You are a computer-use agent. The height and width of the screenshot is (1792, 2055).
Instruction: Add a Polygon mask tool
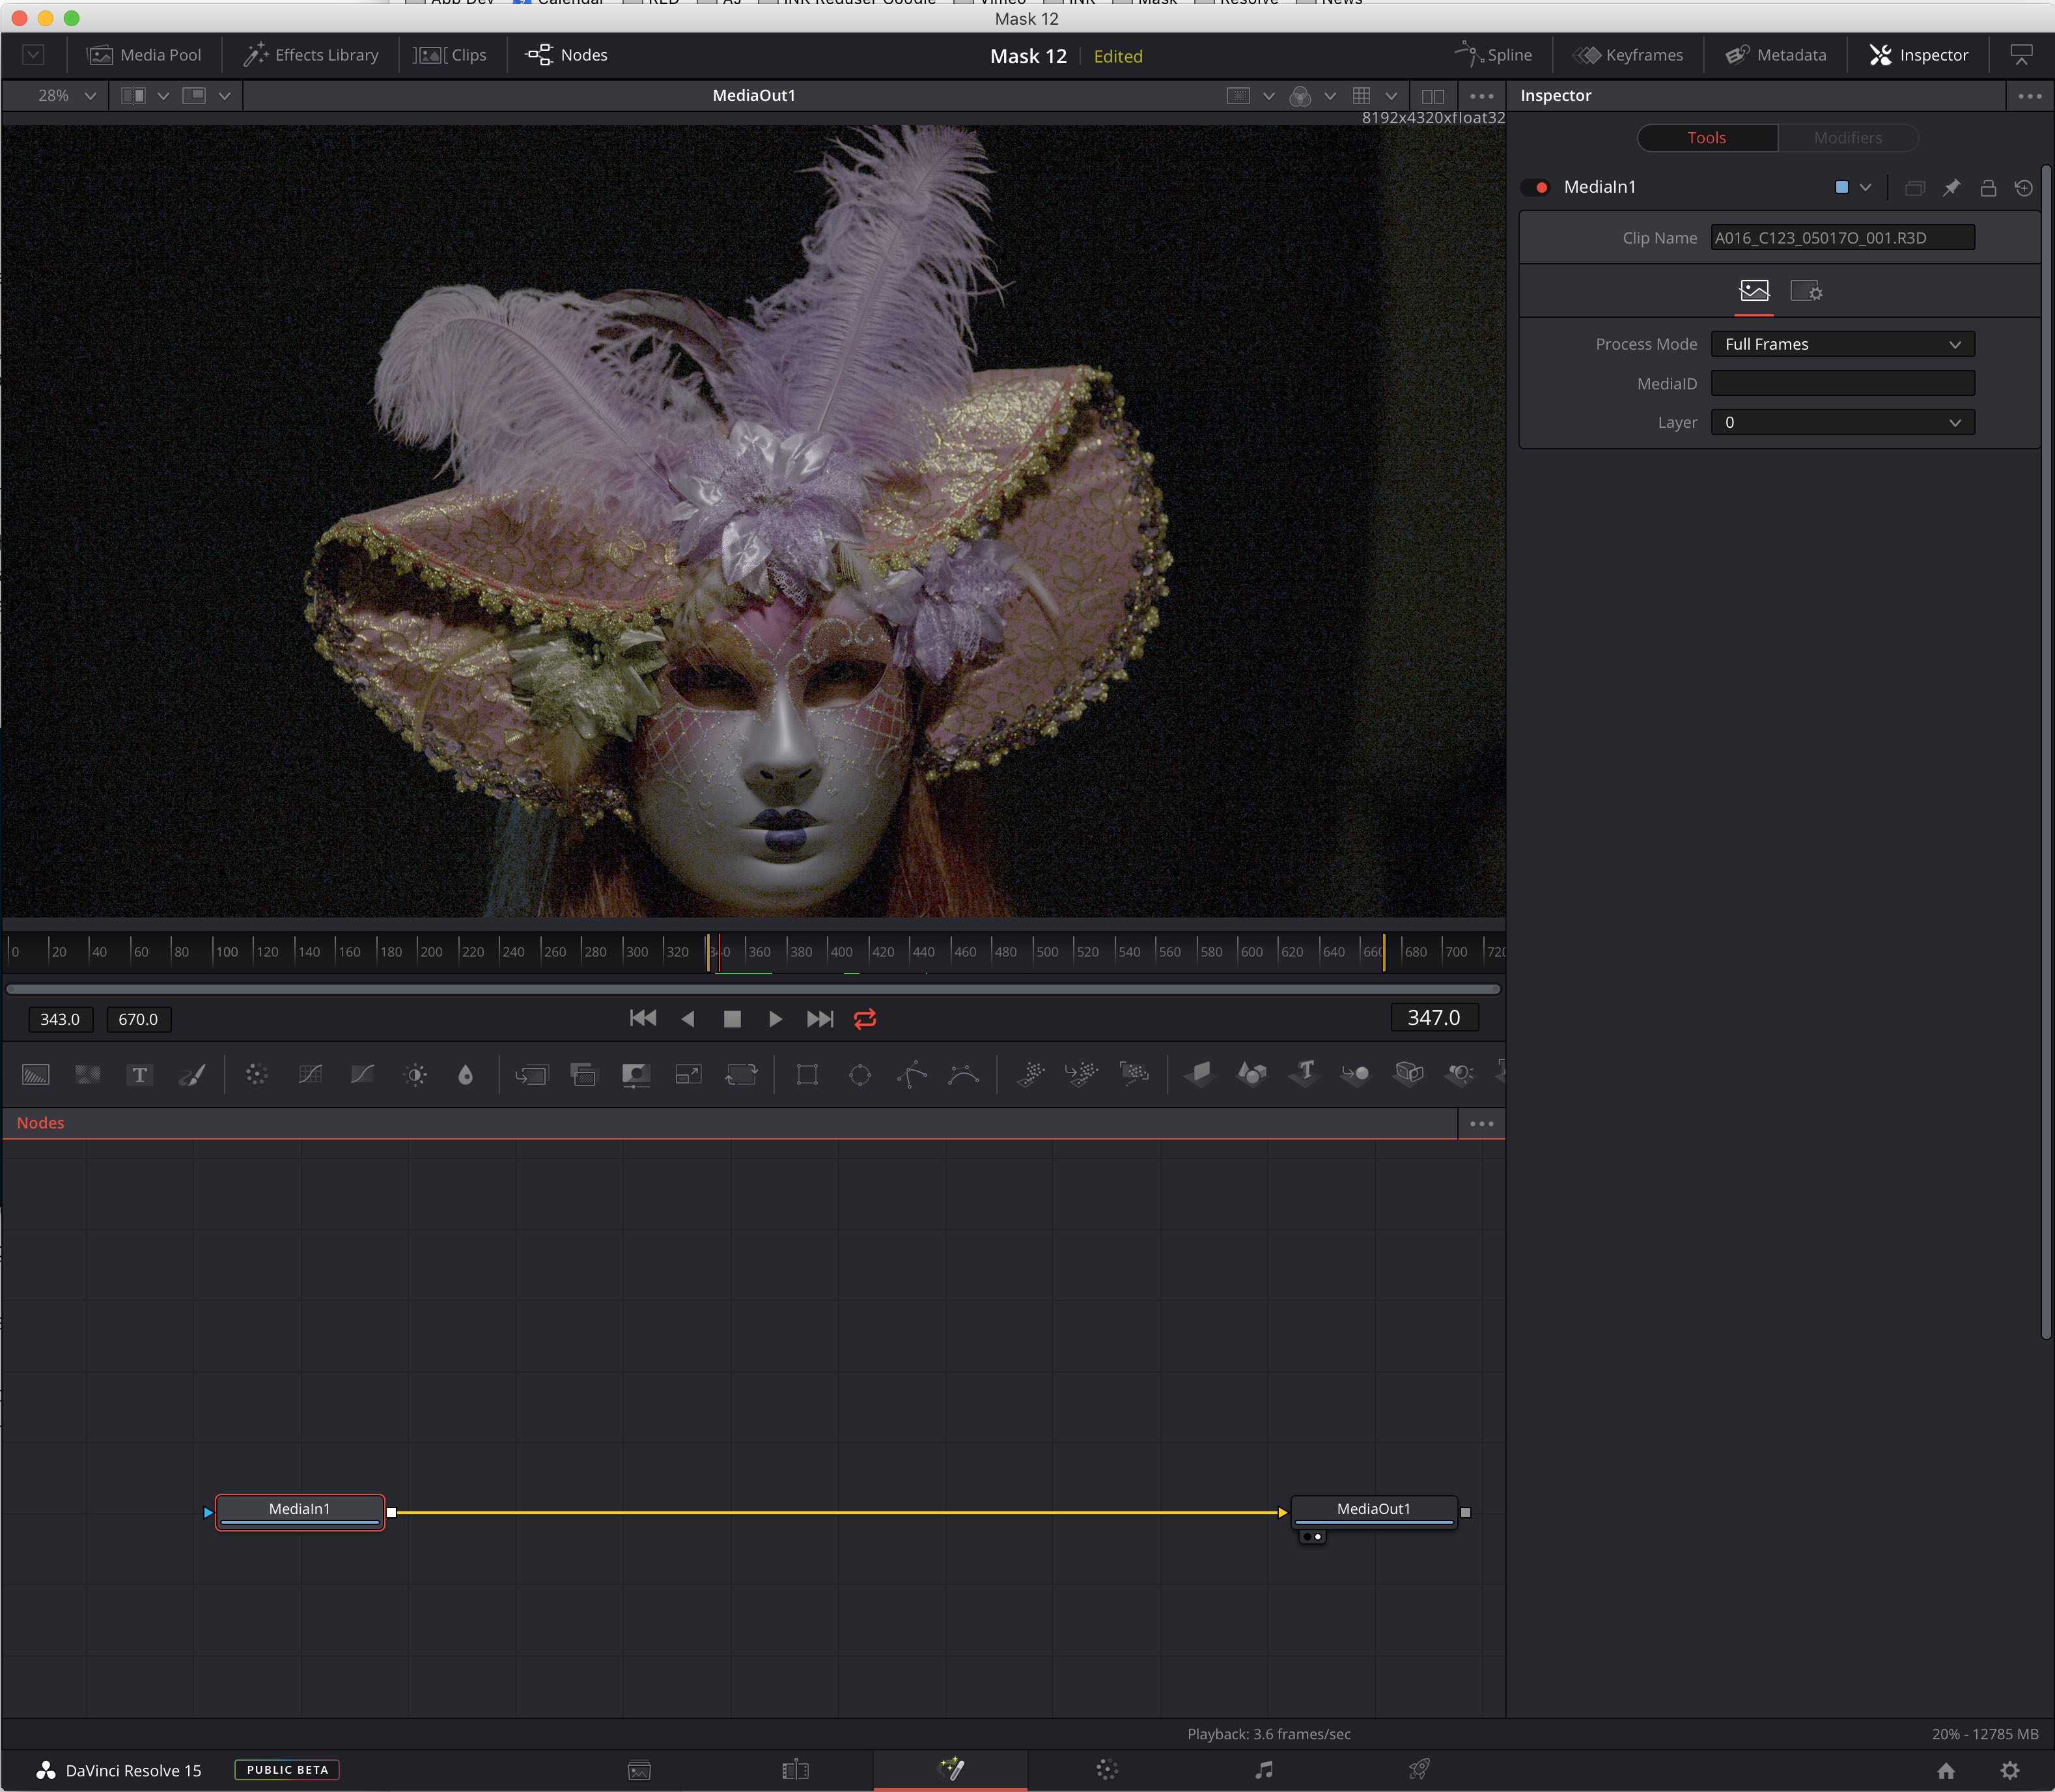(x=912, y=1075)
